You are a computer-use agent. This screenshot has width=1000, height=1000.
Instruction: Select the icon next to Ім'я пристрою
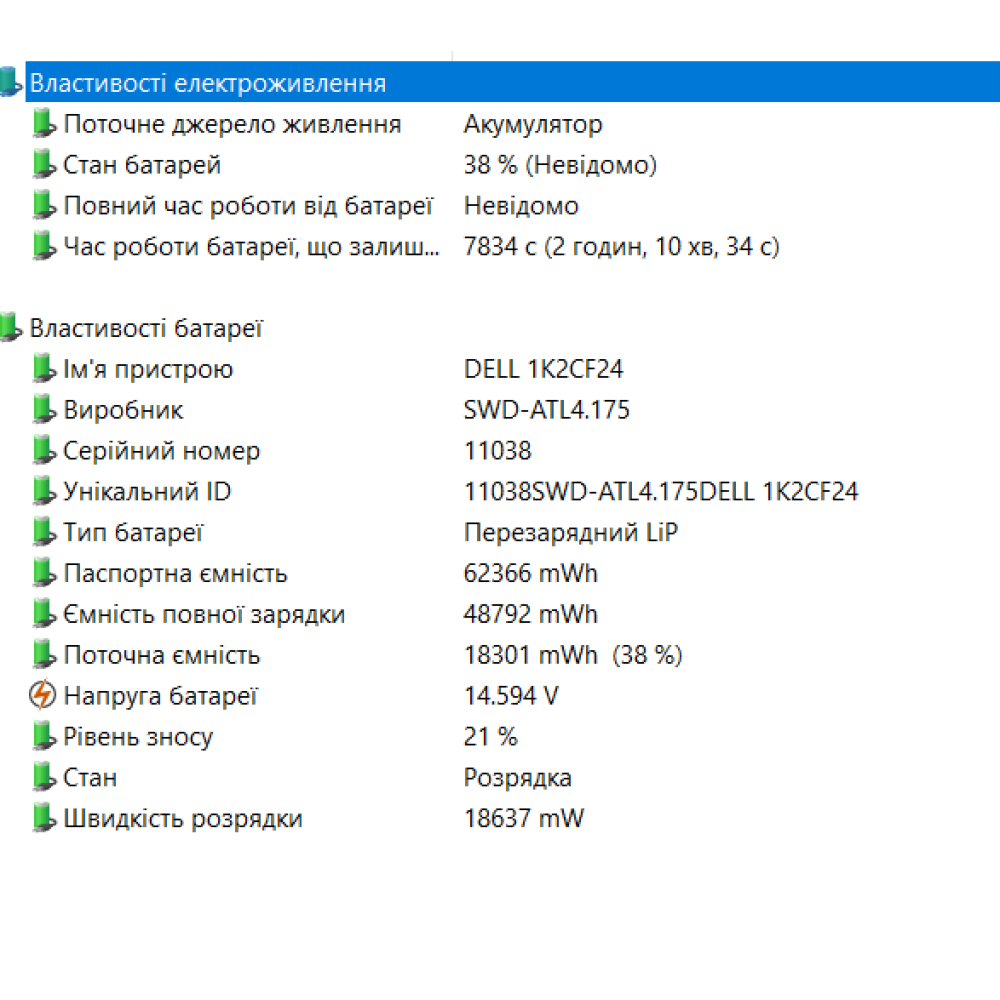point(45,368)
